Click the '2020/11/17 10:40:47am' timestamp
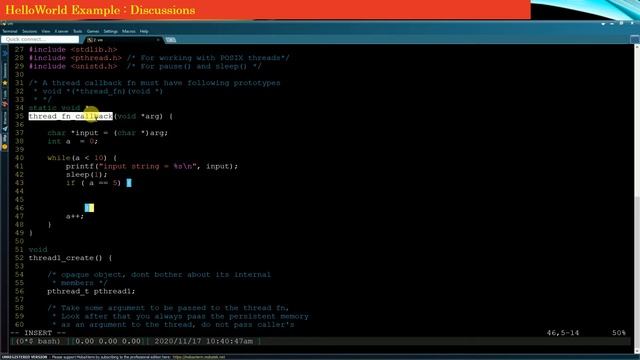 pyautogui.click(x=204, y=341)
